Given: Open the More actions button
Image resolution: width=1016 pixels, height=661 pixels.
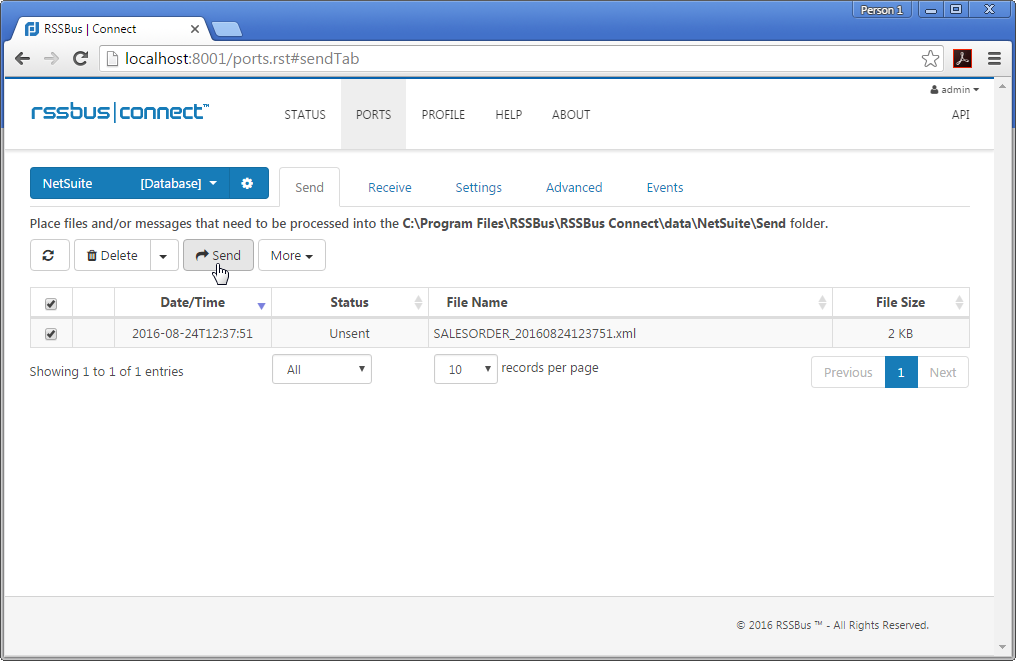Looking at the screenshot, I should (291, 255).
